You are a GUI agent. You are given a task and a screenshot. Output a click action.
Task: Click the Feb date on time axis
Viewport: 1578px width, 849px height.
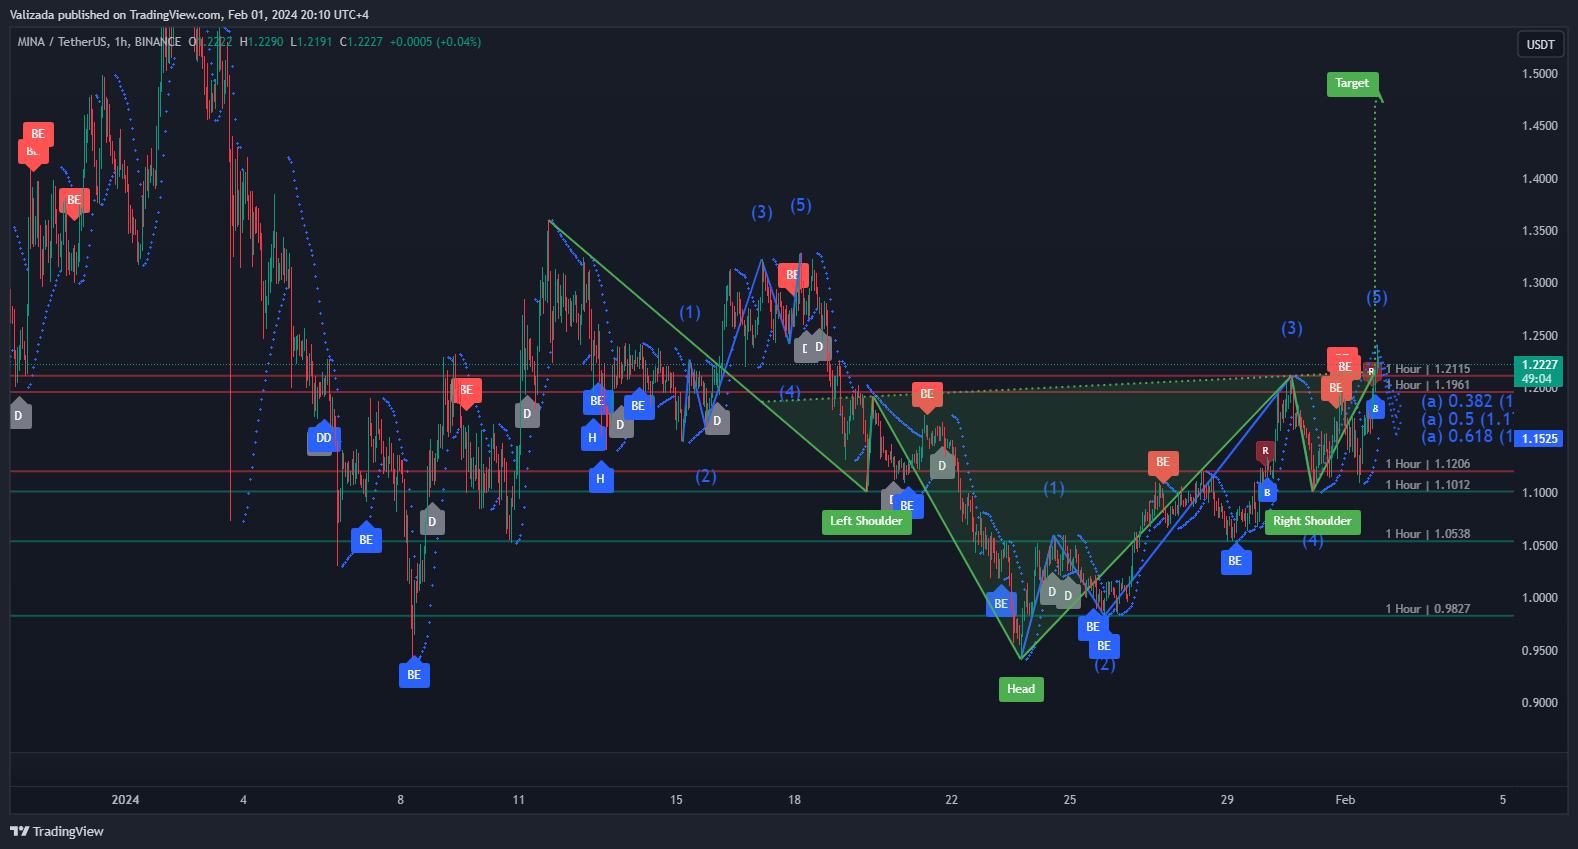[1345, 800]
